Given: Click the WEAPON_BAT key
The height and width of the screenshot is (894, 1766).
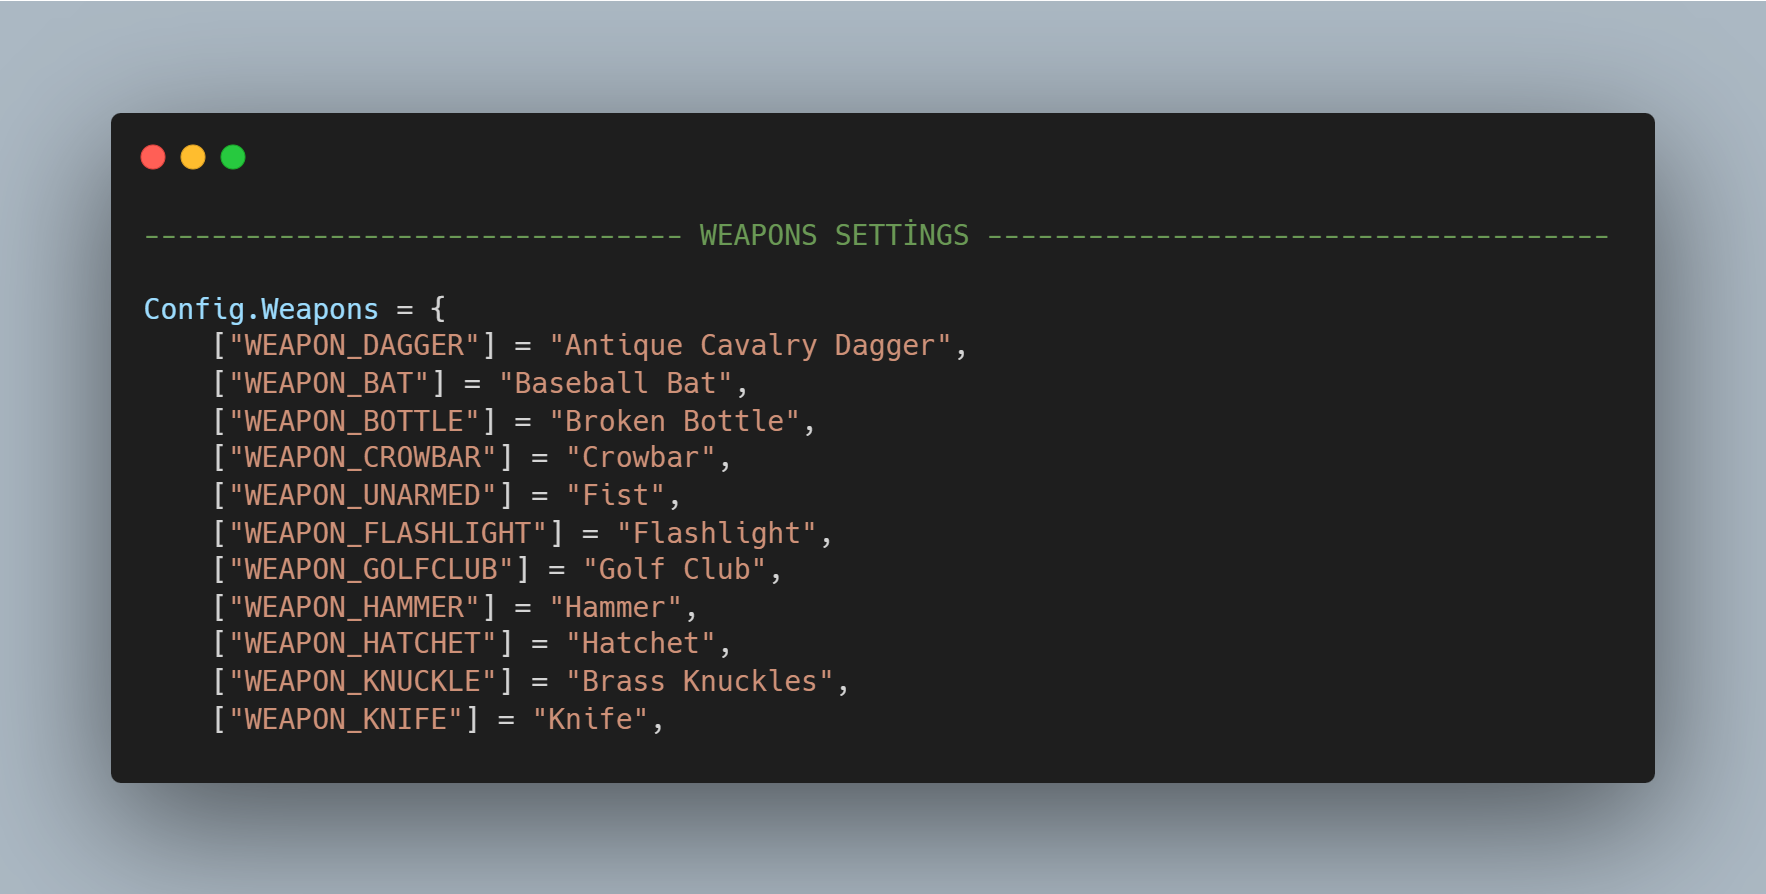Looking at the screenshot, I should [329, 383].
